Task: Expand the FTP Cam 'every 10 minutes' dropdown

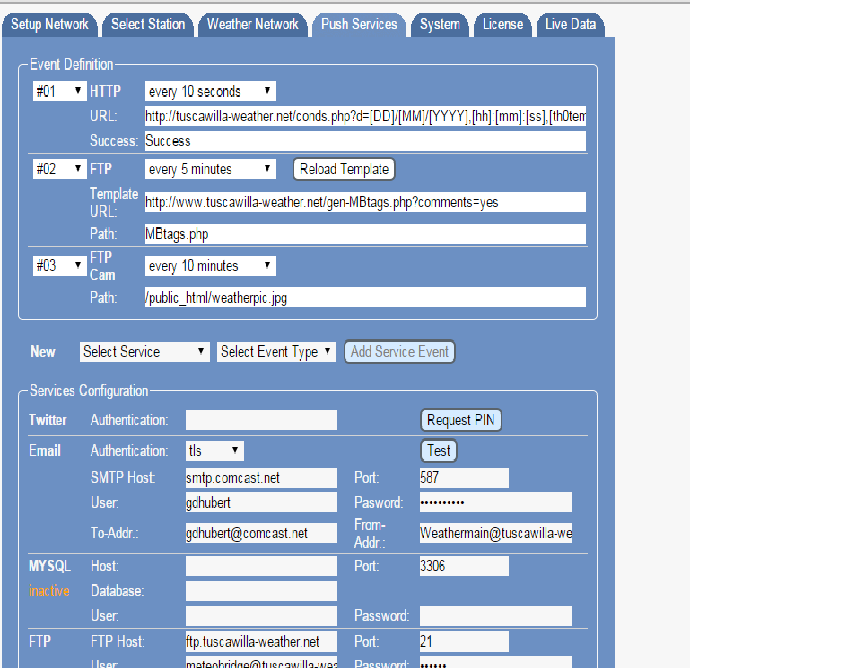Action: [210, 266]
